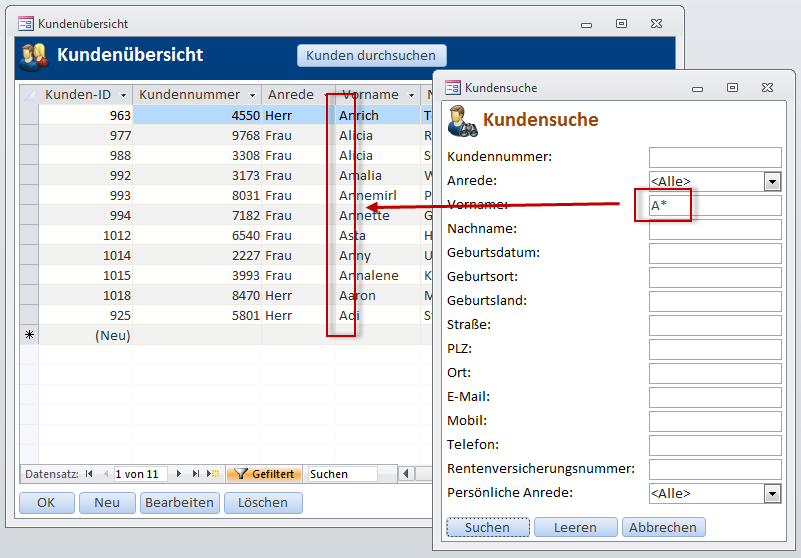Click the Suchen button in Kundensuche
This screenshot has width=801, height=558.
487,527
